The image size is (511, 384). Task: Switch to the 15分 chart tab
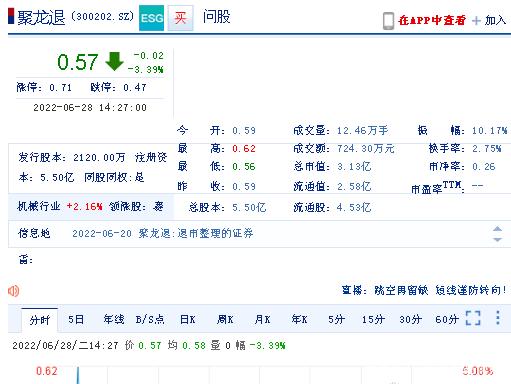pyautogui.click(x=373, y=320)
